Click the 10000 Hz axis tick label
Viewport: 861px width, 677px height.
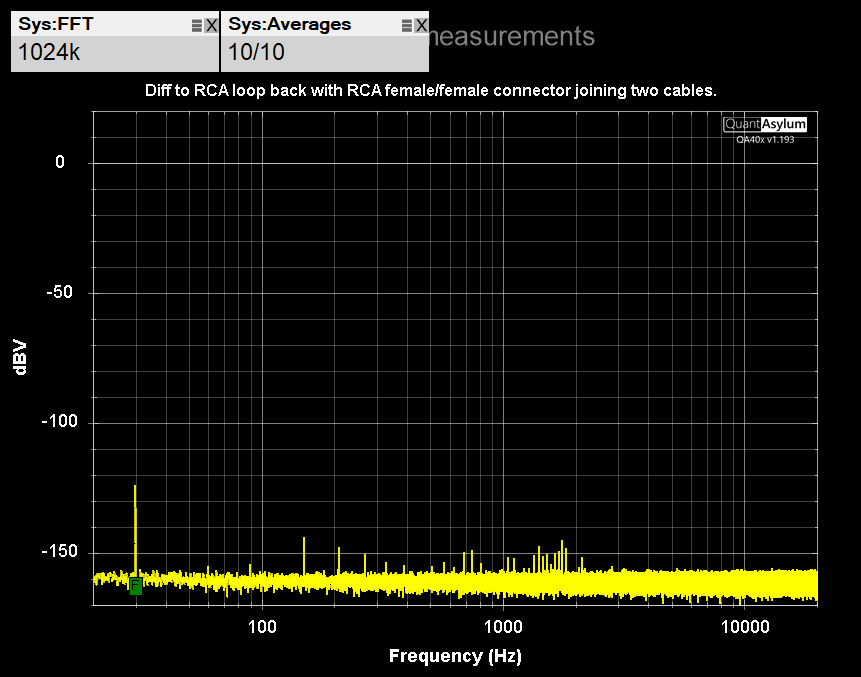point(745,626)
